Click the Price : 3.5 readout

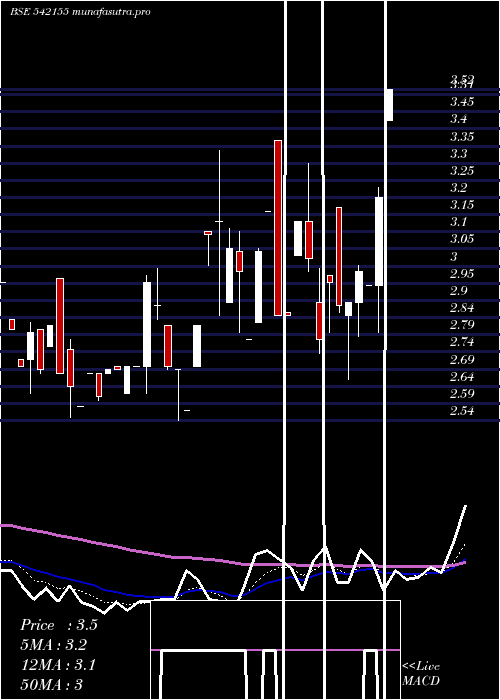58,625
